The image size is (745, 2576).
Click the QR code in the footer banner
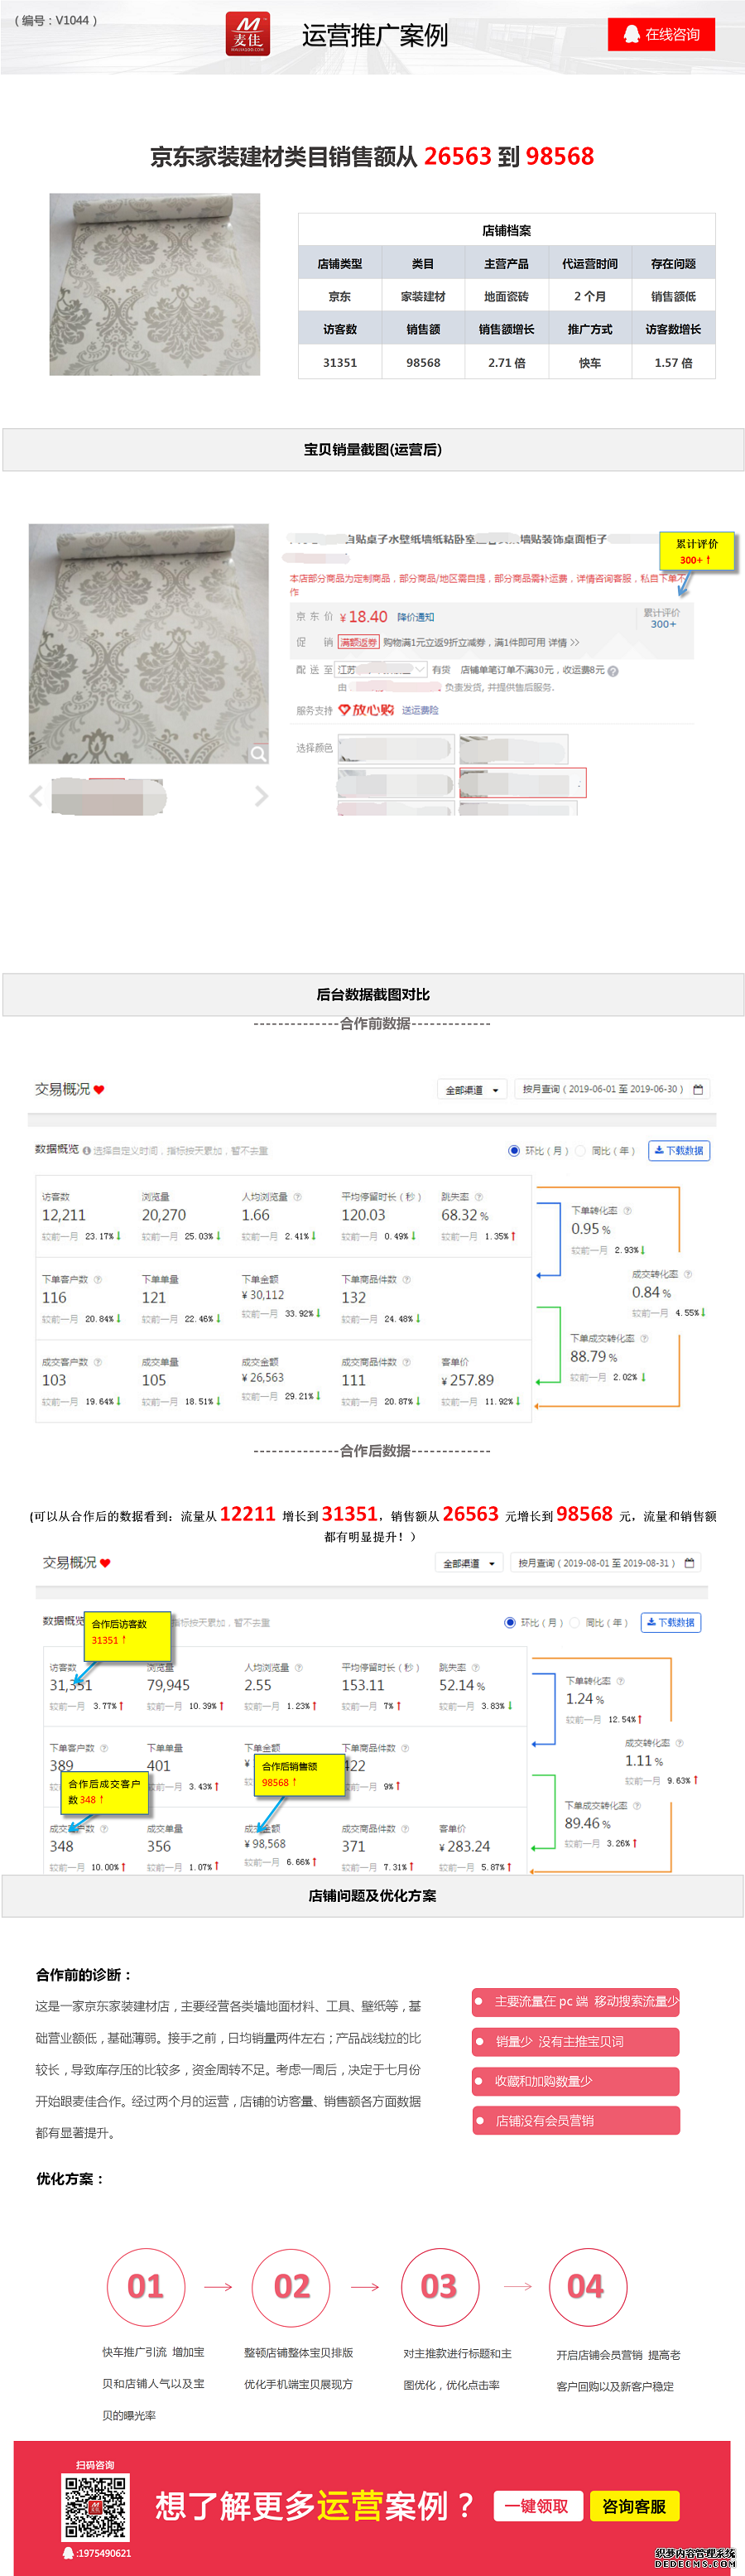96,2508
